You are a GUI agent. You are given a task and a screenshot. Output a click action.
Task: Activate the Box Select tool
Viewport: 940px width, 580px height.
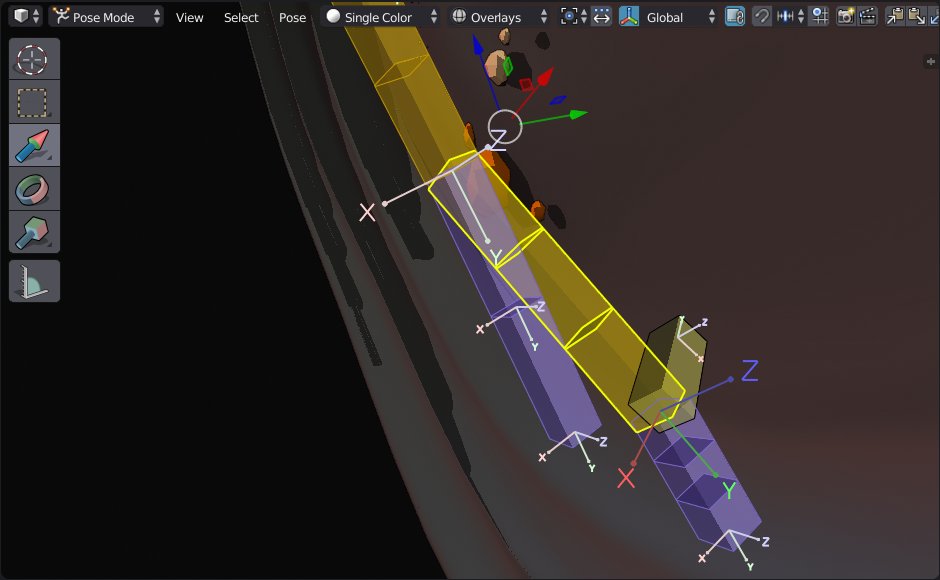point(34,100)
